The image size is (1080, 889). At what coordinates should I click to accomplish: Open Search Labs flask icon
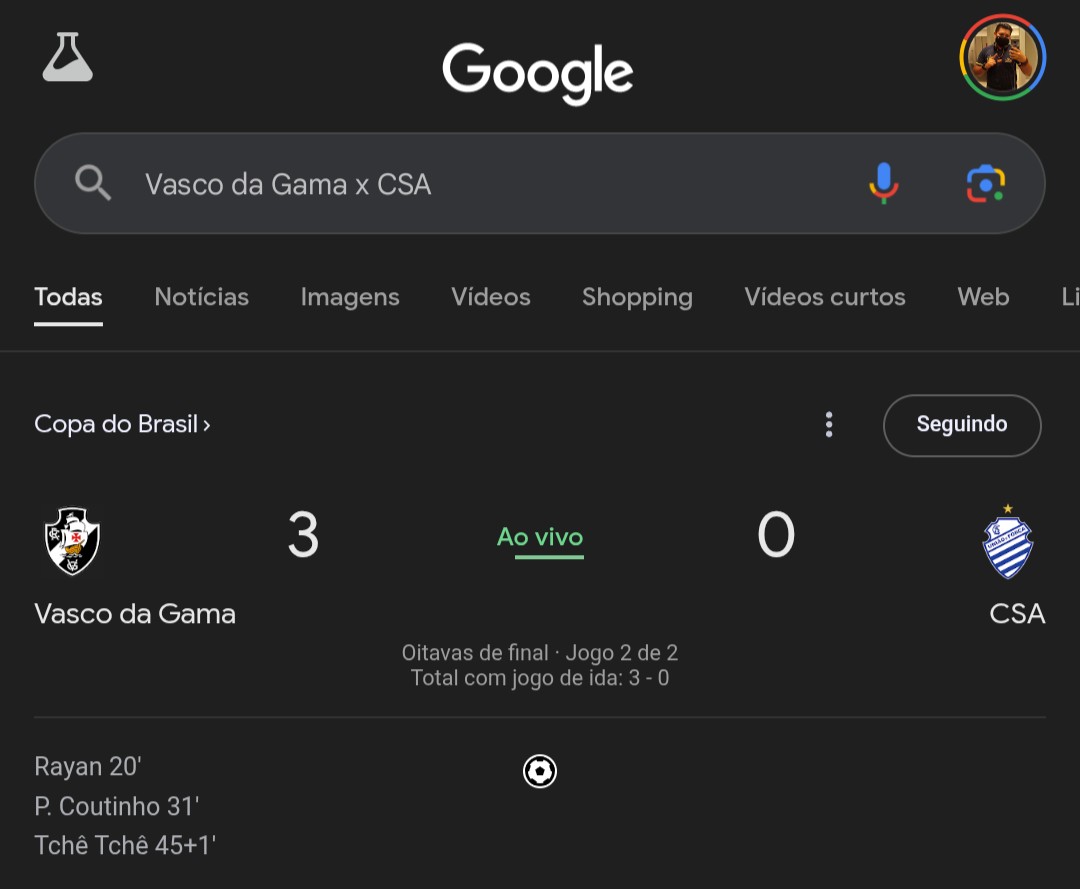pyautogui.click(x=68, y=57)
